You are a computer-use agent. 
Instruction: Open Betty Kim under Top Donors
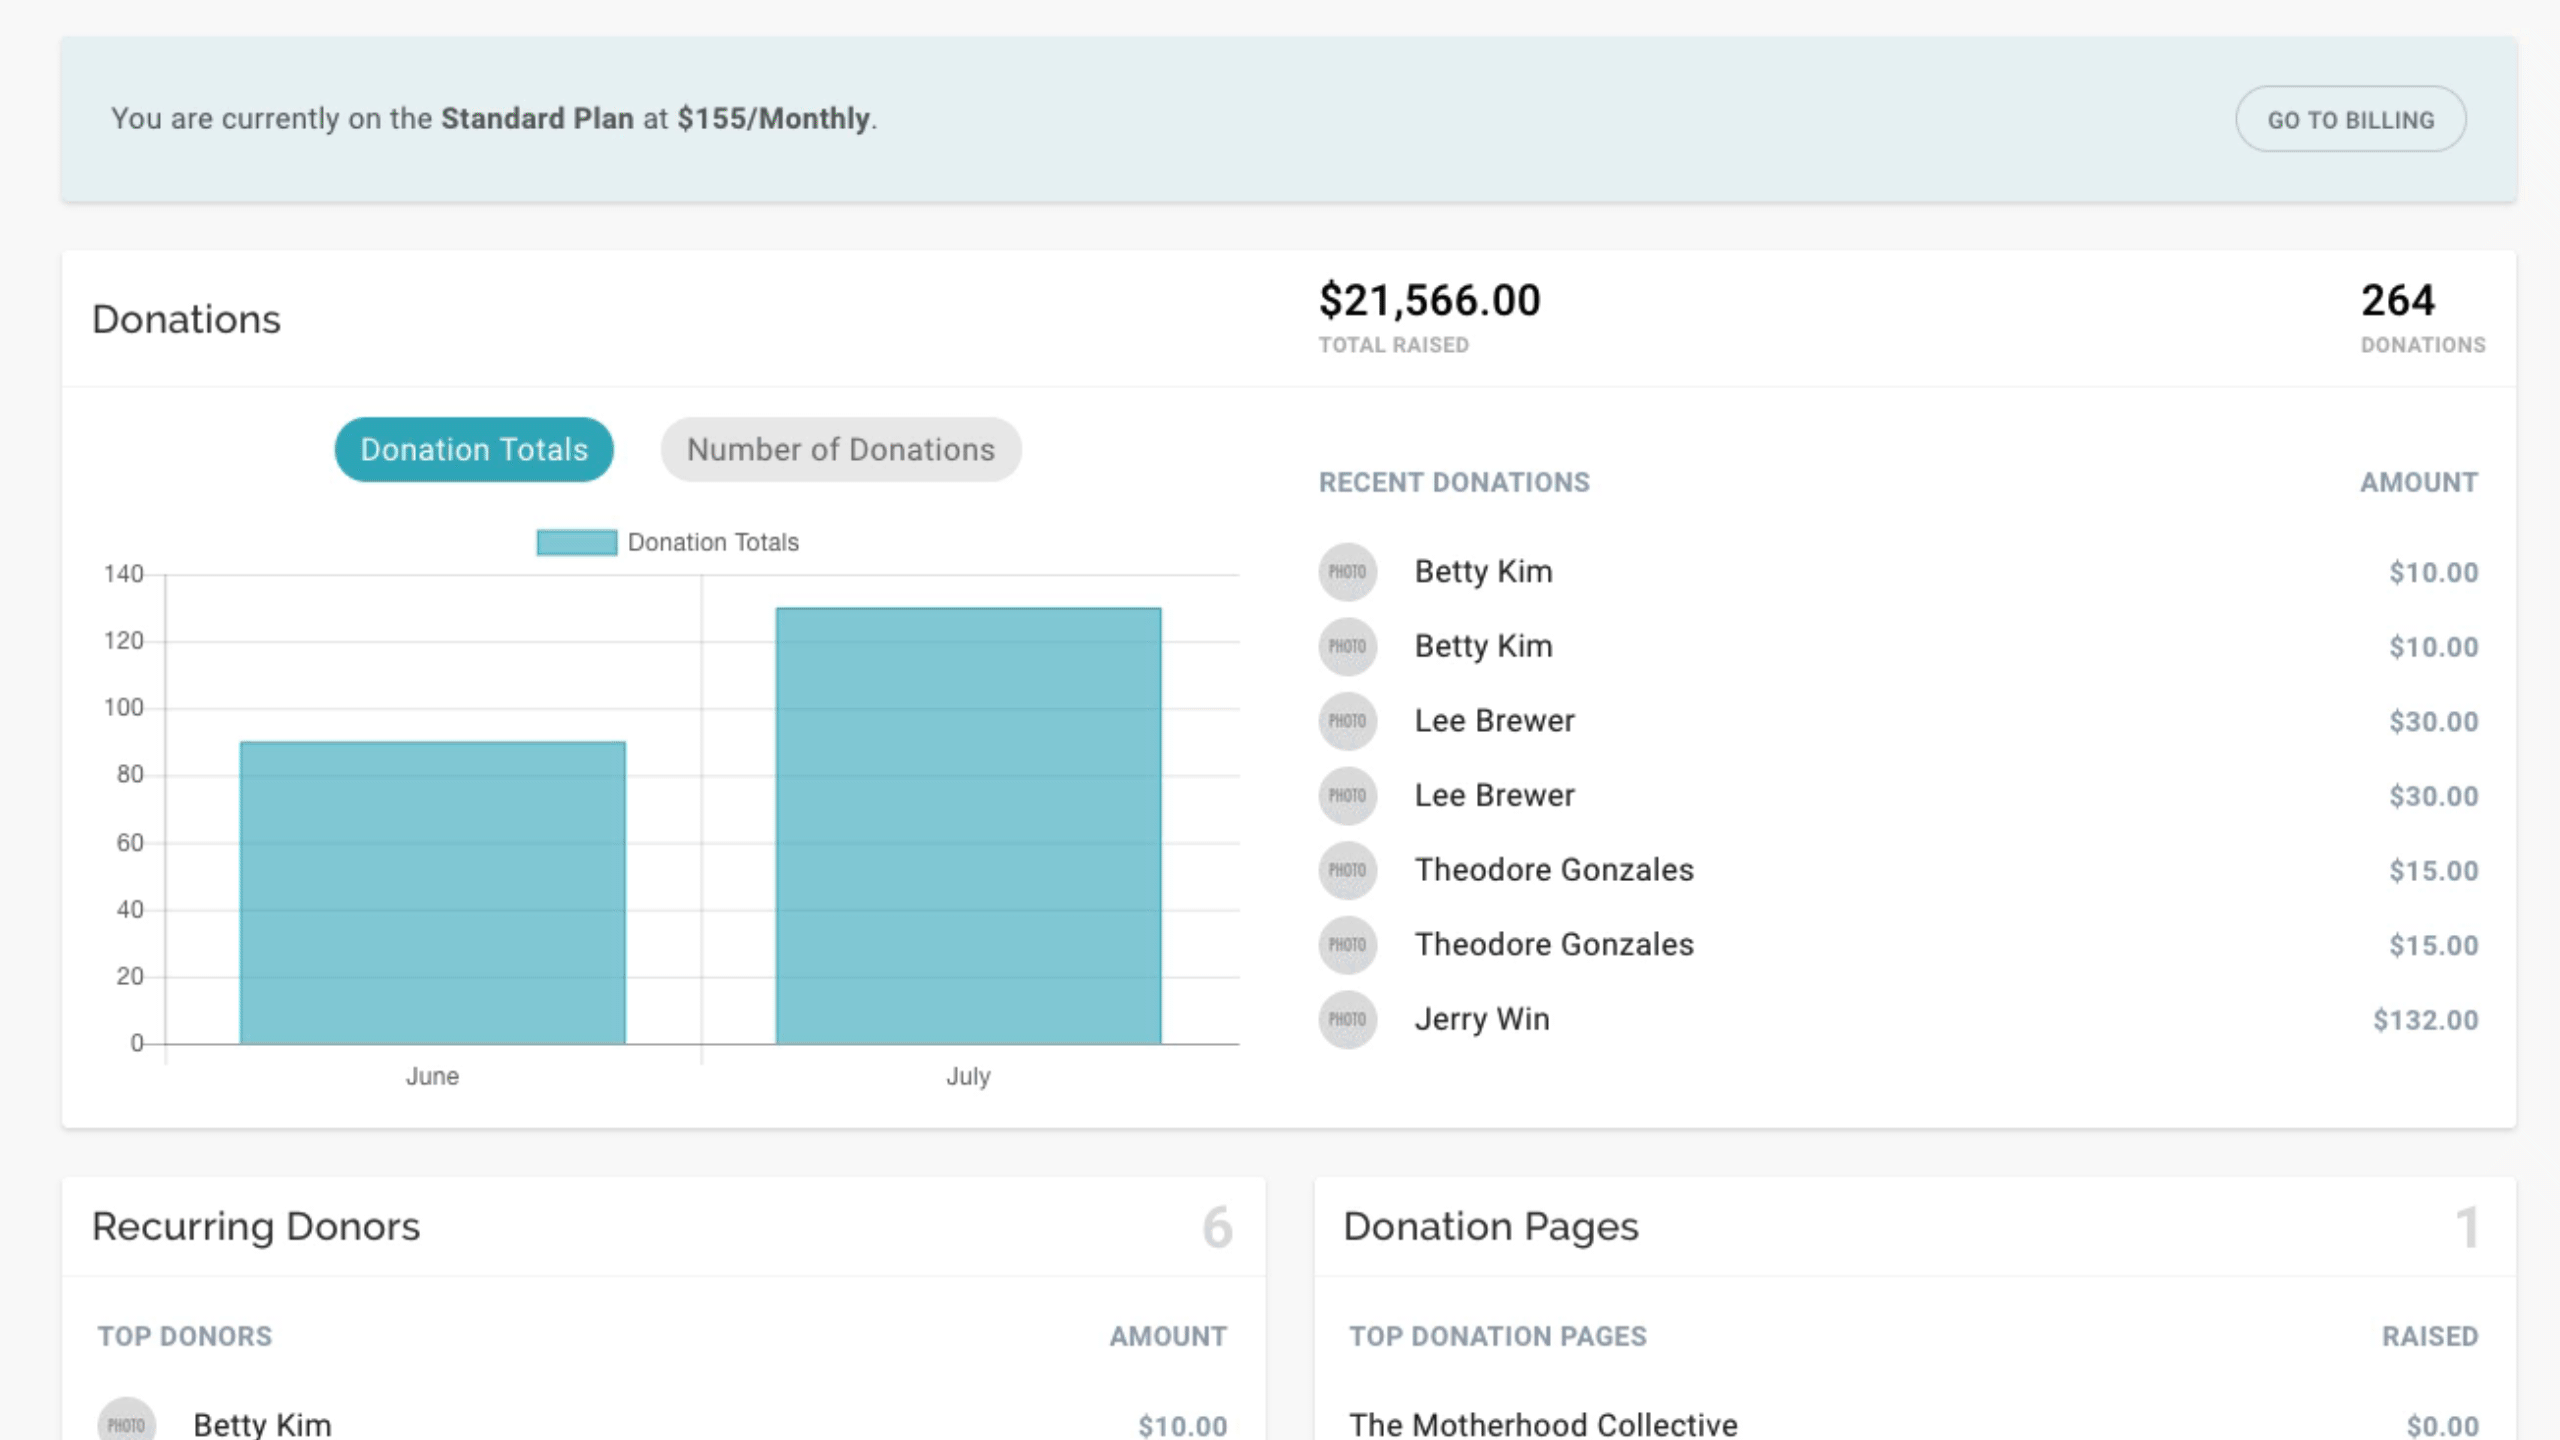[x=262, y=1424]
